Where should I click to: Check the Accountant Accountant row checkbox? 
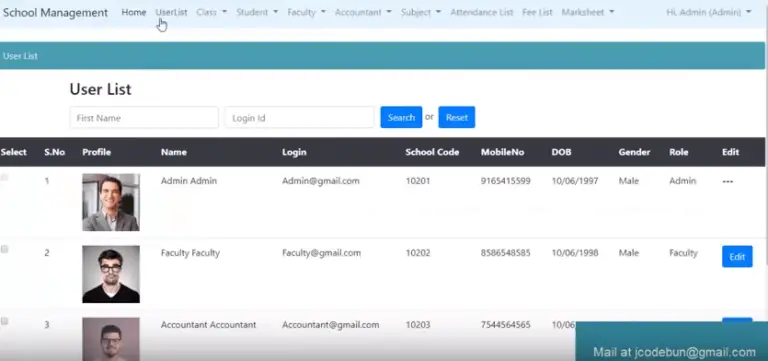[x=4, y=321]
